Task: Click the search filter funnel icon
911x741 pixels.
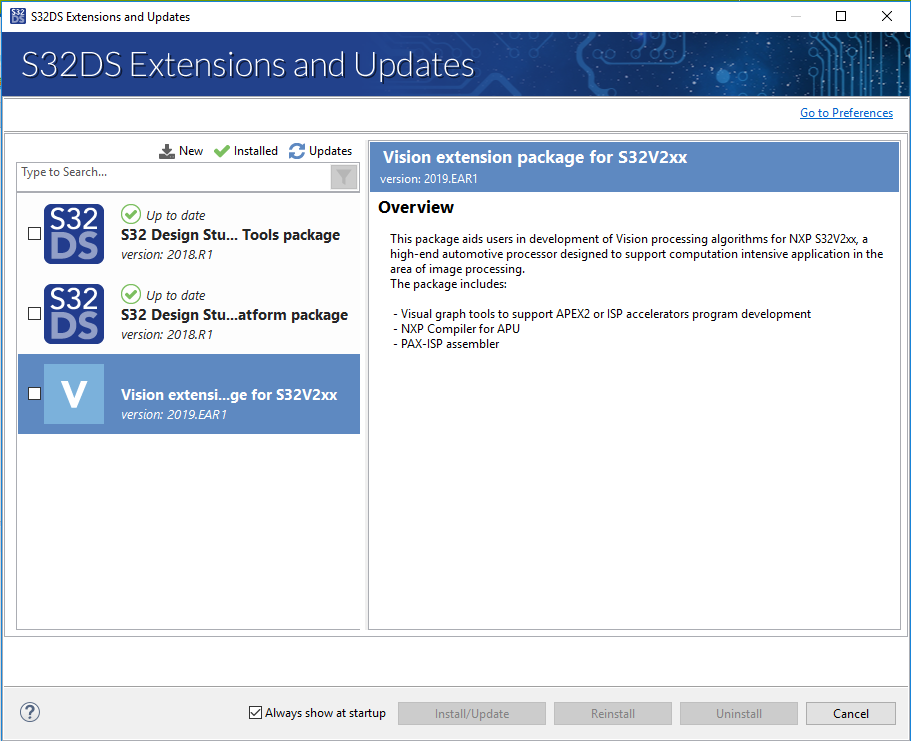Action: [x=344, y=177]
